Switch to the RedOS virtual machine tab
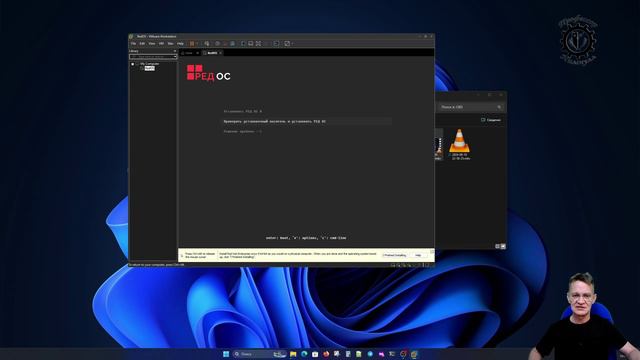The width and height of the screenshot is (640, 360). [212, 53]
